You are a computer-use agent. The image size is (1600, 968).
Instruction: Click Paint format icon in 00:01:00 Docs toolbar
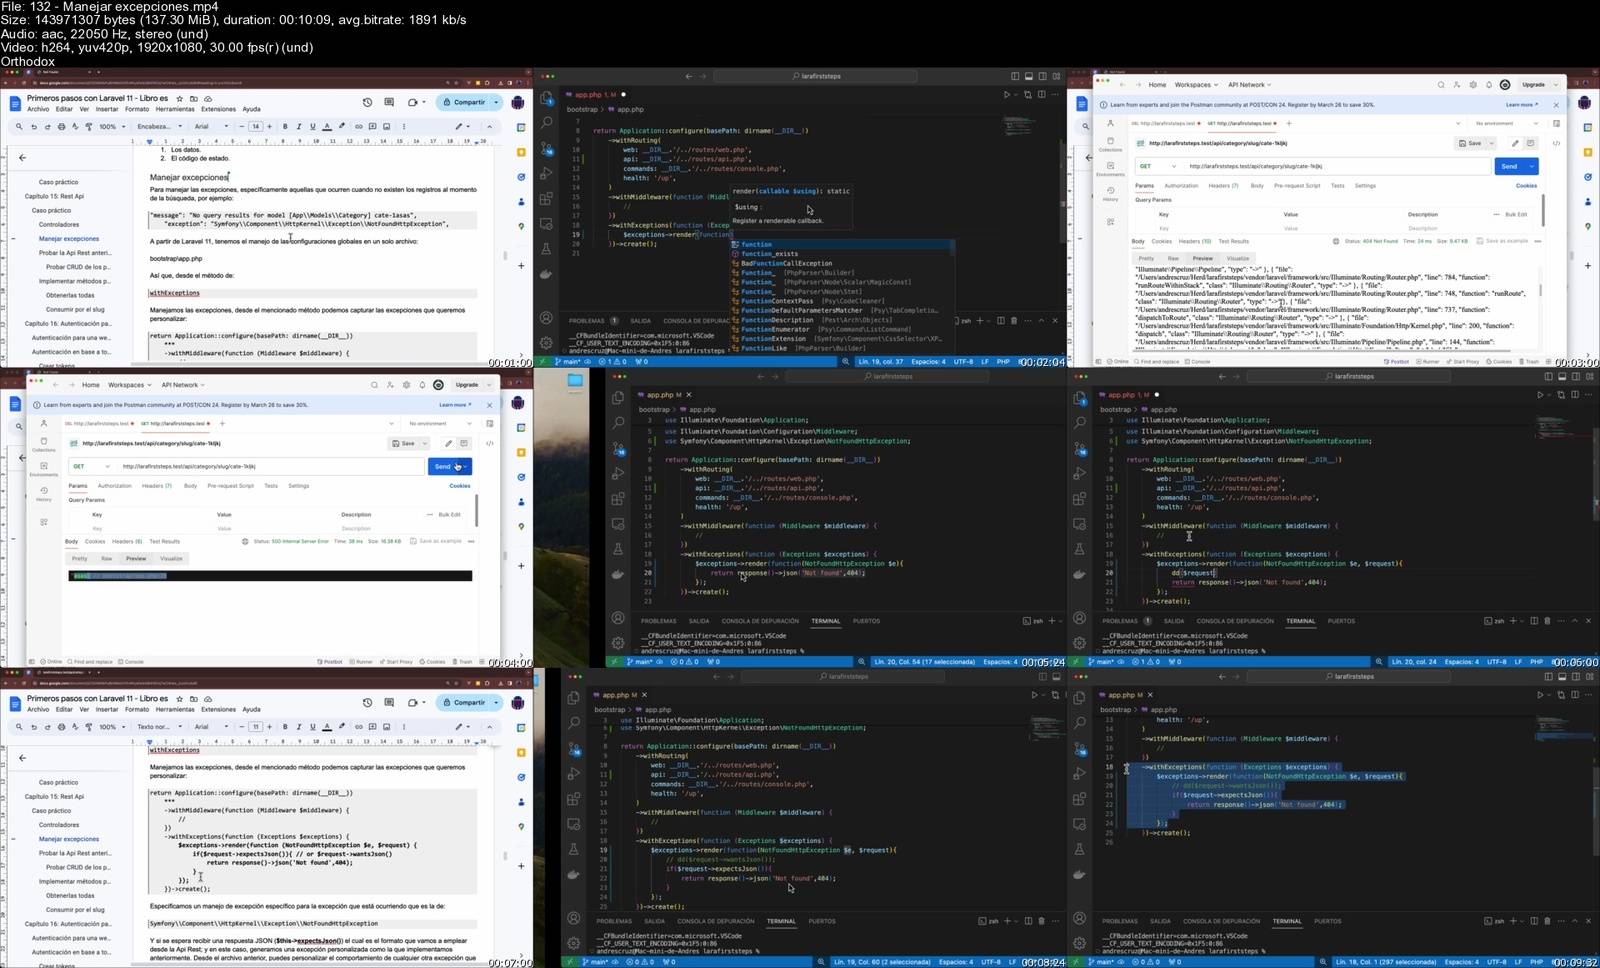pos(89,127)
